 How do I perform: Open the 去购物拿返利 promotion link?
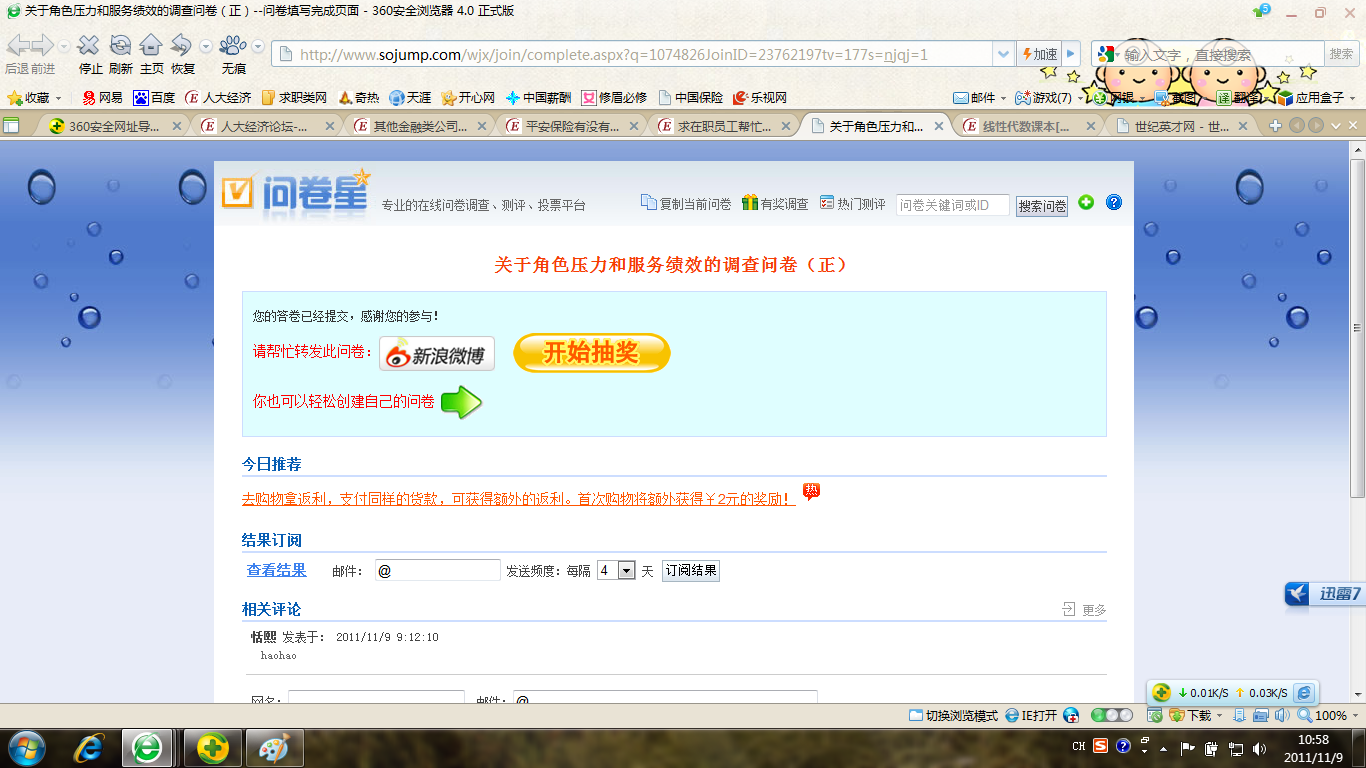click(x=519, y=498)
